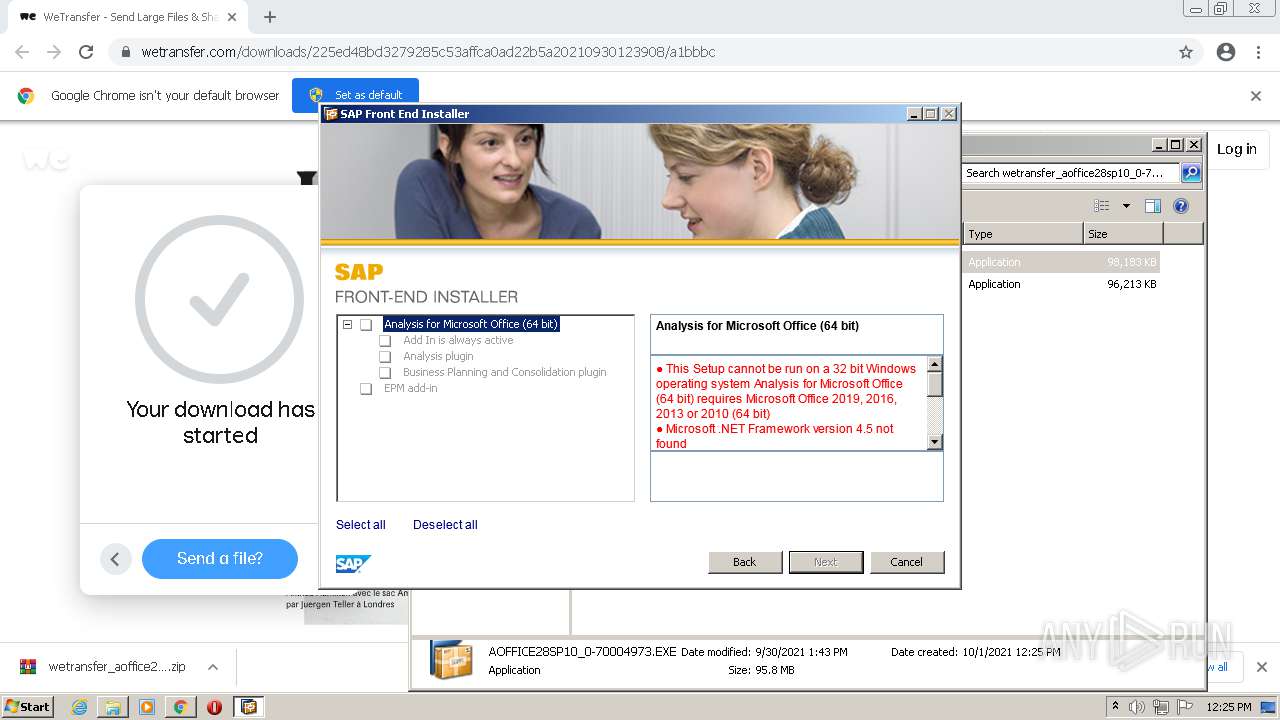Go forward in Chrome
Screen dimensions: 1280x720
54,52
